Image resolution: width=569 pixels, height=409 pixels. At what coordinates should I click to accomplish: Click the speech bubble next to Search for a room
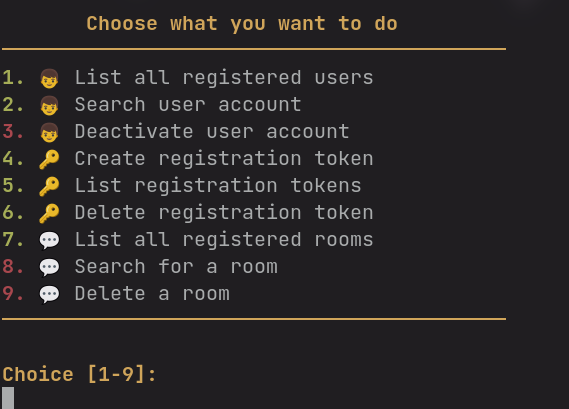pyautogui.click(x=49, y=268)
